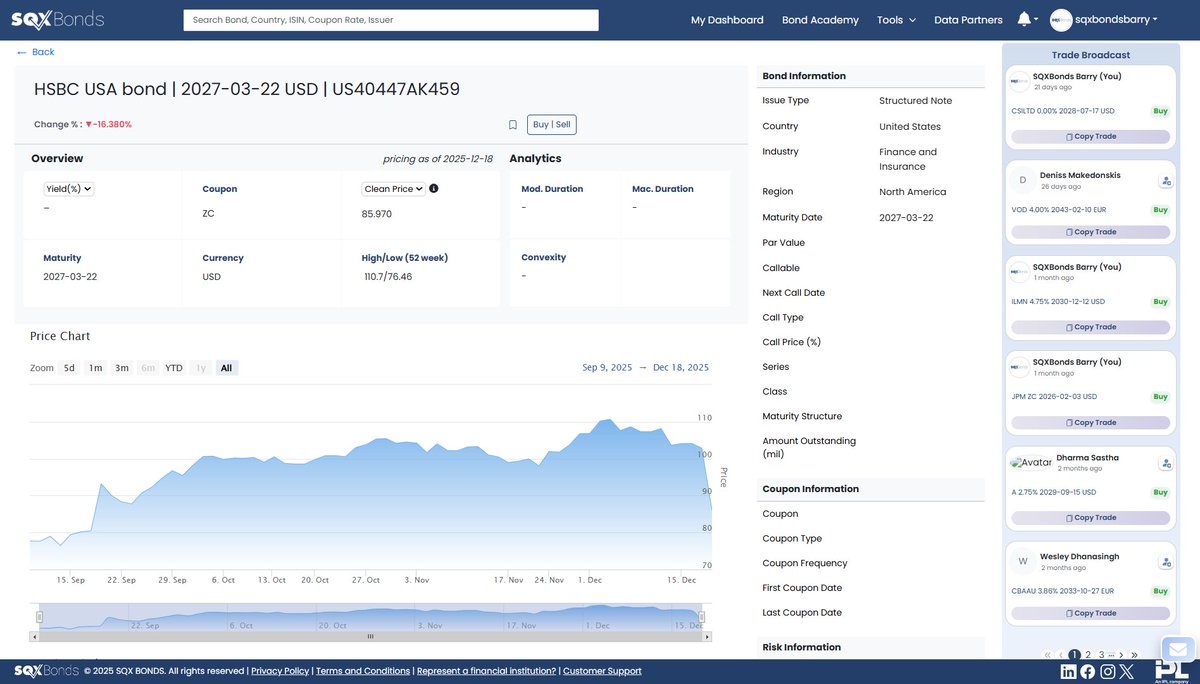
Task: Set chart zoom to 1m
Action: (95, 368)
